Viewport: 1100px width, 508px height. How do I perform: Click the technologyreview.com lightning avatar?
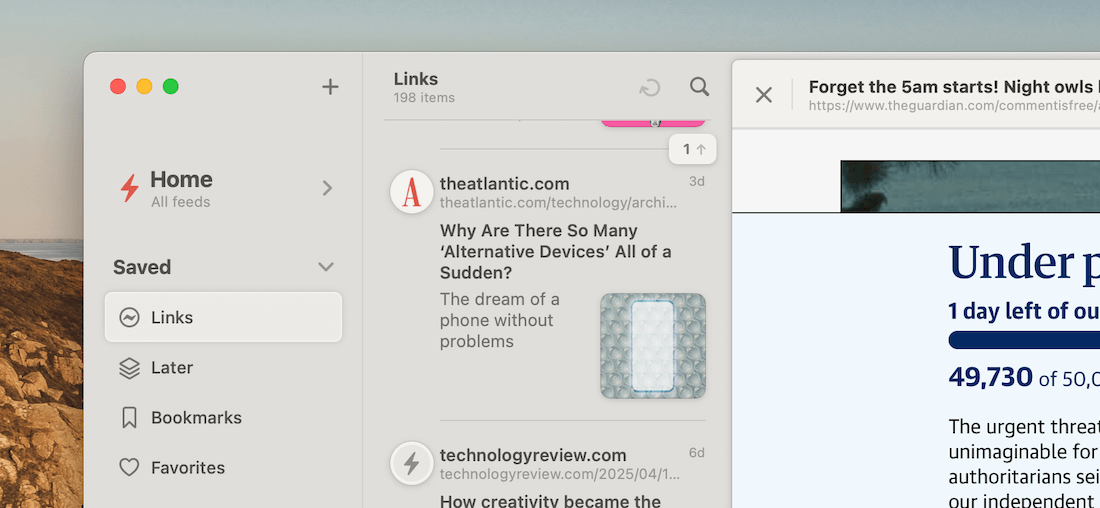pyautogui.click(x=411, y=463)
